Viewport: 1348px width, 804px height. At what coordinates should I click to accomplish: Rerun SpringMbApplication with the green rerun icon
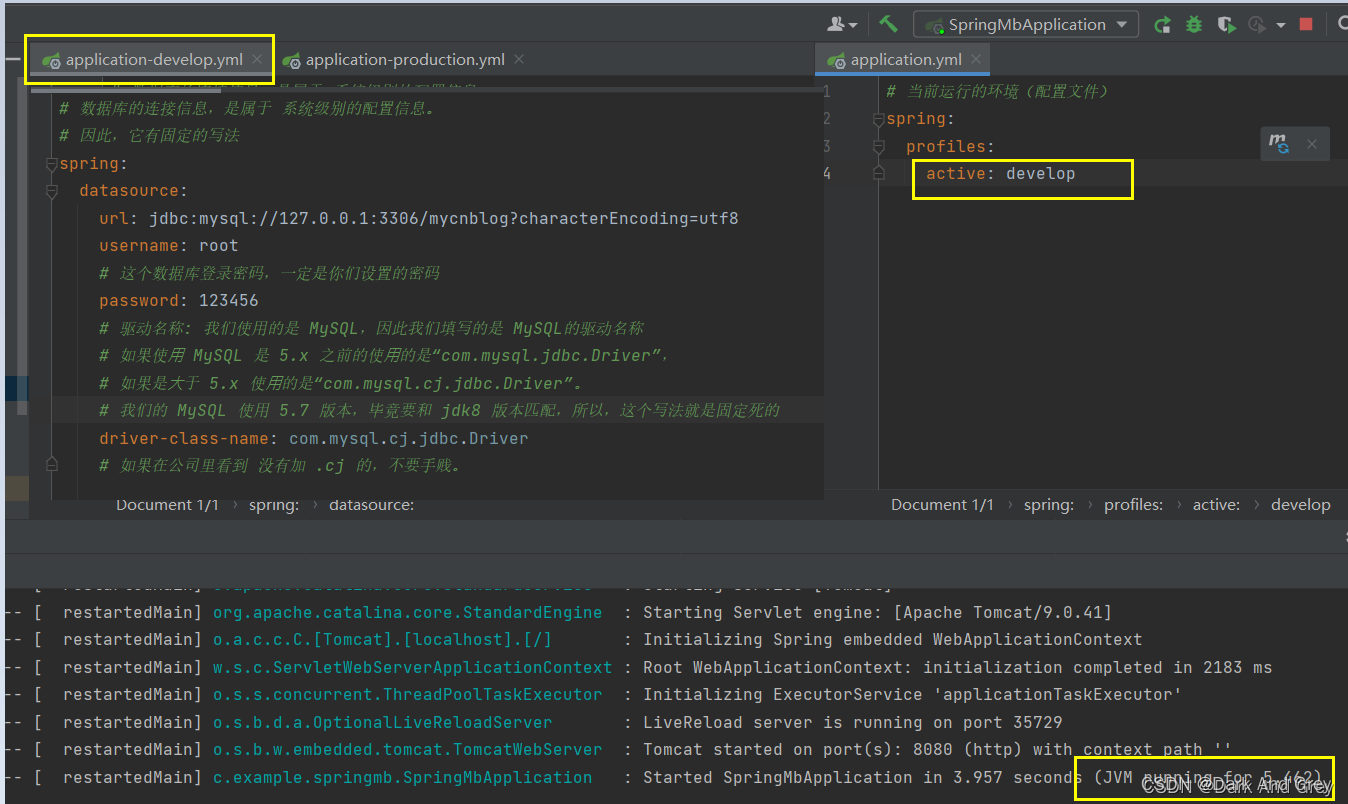coord(1162,25)
